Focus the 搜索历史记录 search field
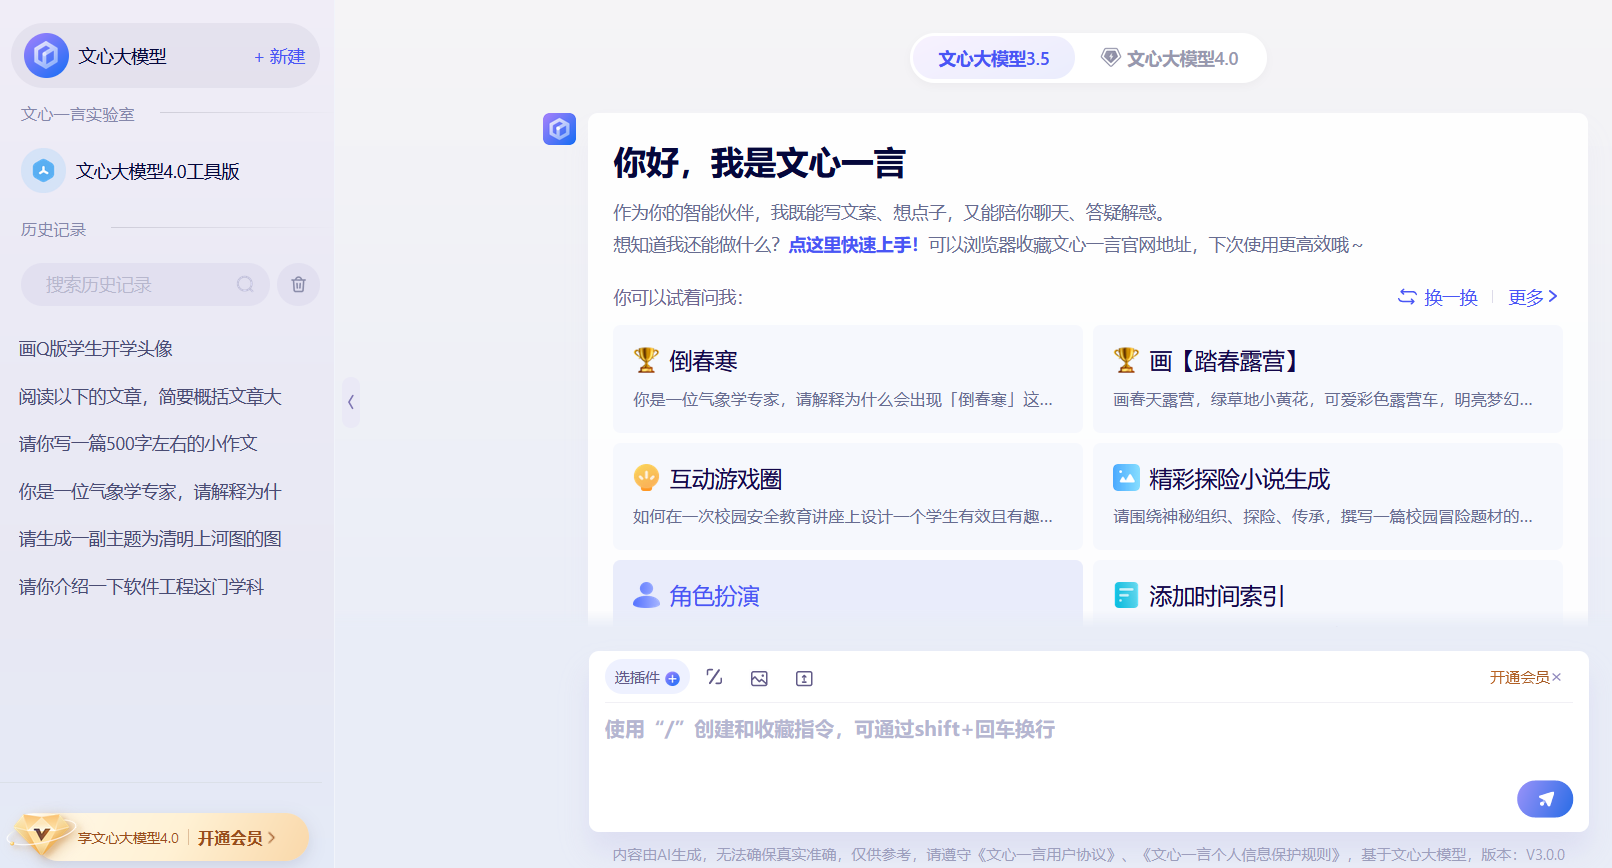The width and height of the screenshot is (1612, 868). [x=145, y=285]
